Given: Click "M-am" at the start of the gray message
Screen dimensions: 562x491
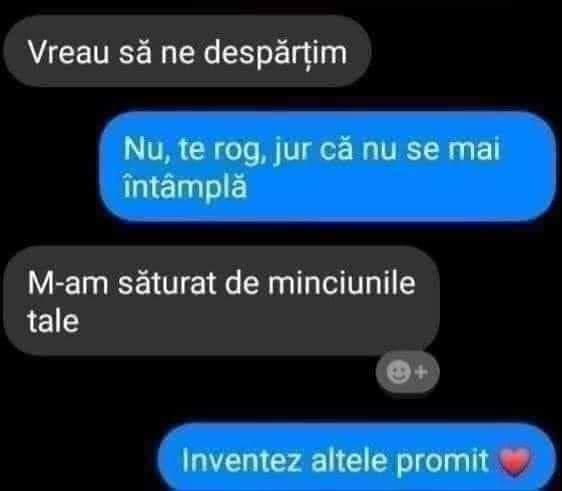Looking at the screenshot, I should click(68, 283).
